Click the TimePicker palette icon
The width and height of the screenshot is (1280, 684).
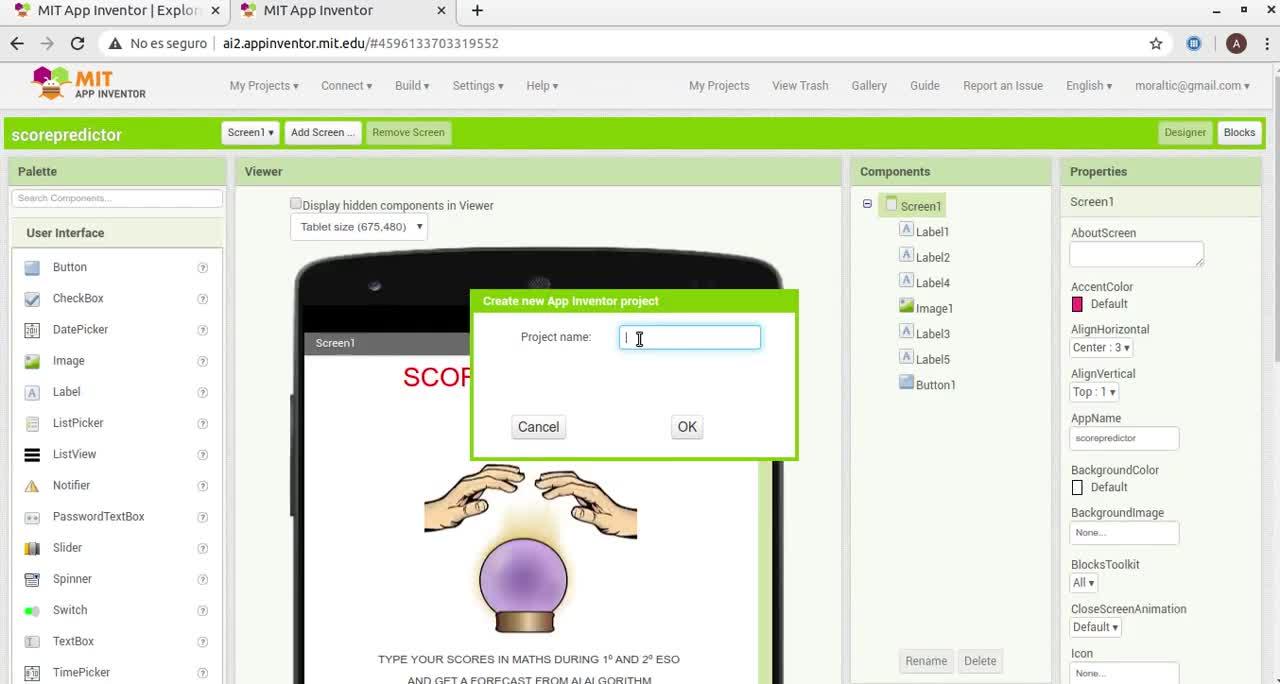tap(32, 673)
